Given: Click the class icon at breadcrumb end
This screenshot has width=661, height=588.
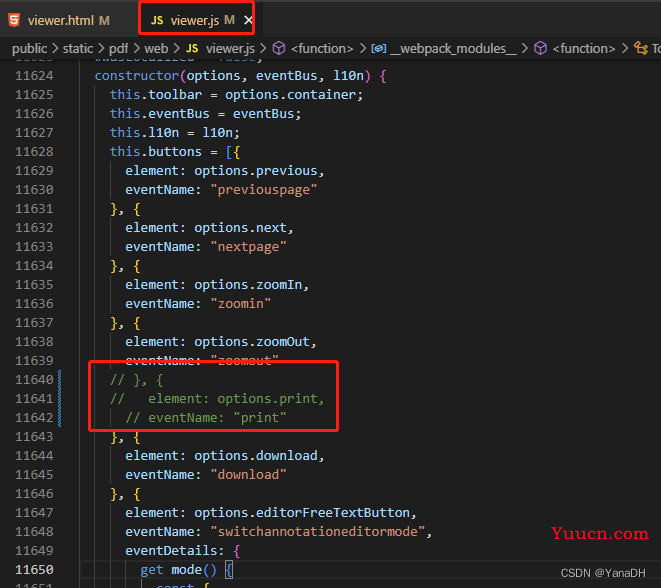Looking at the screenshot, I should (641, 48).
